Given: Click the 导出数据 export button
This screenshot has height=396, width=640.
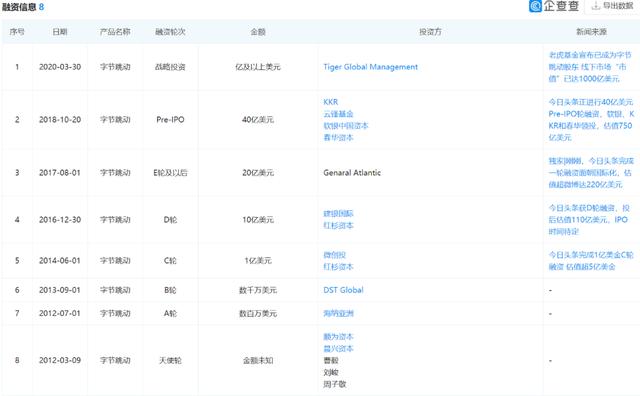Looking at the screenshot, I should point(612,6).
